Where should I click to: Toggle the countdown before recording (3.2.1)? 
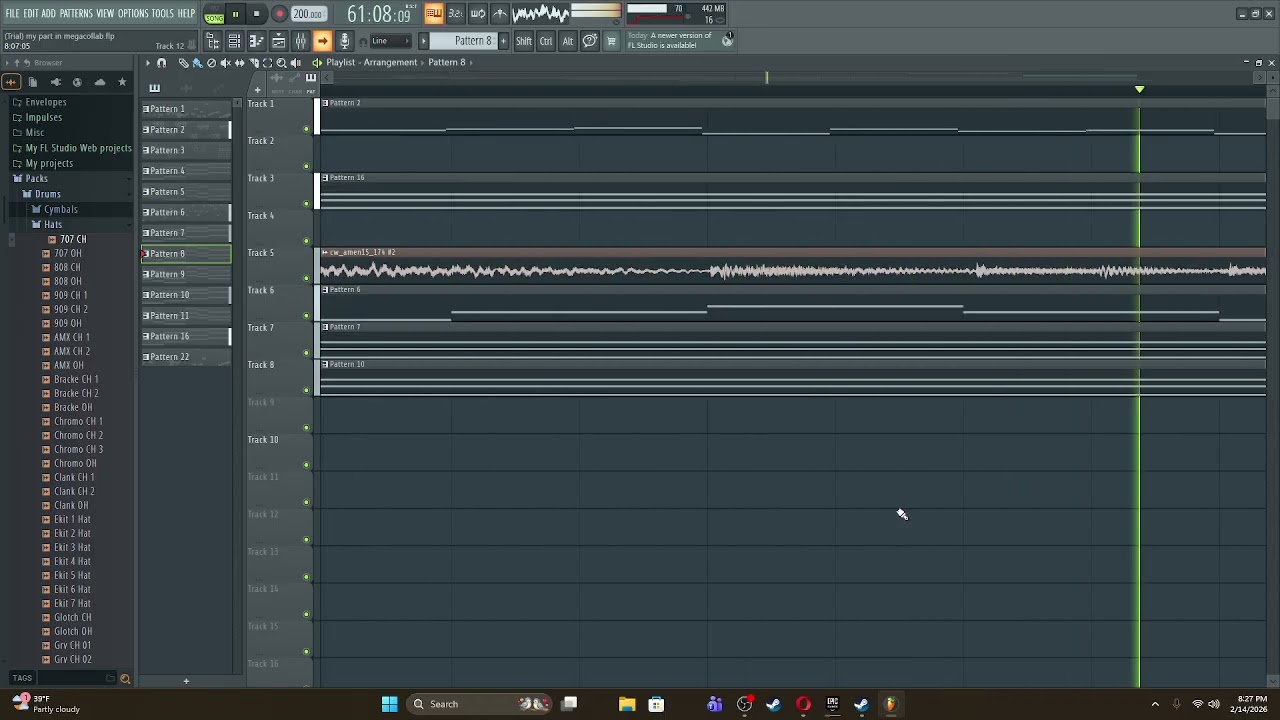pyautogui.click(x=455, y=13)
